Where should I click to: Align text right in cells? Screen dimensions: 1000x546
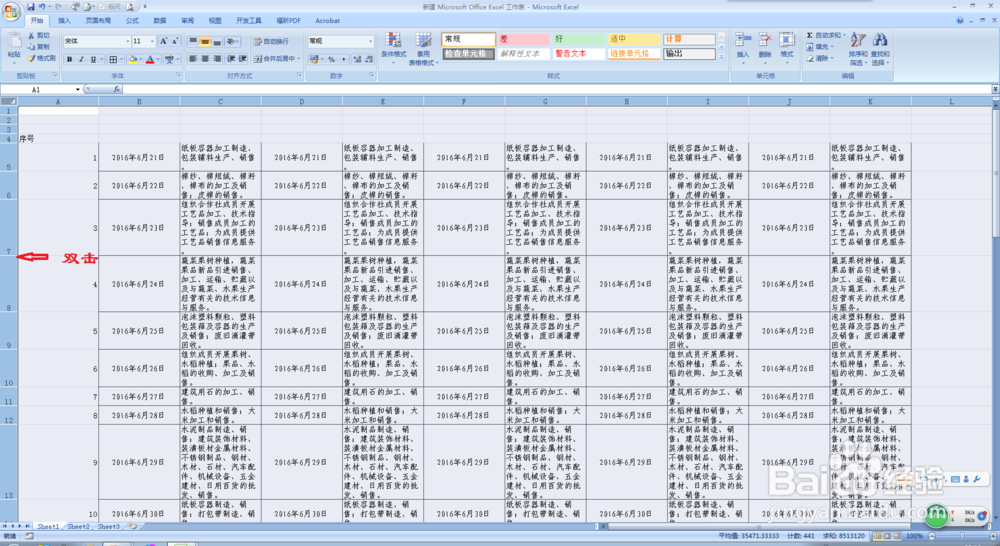point(217,59)
